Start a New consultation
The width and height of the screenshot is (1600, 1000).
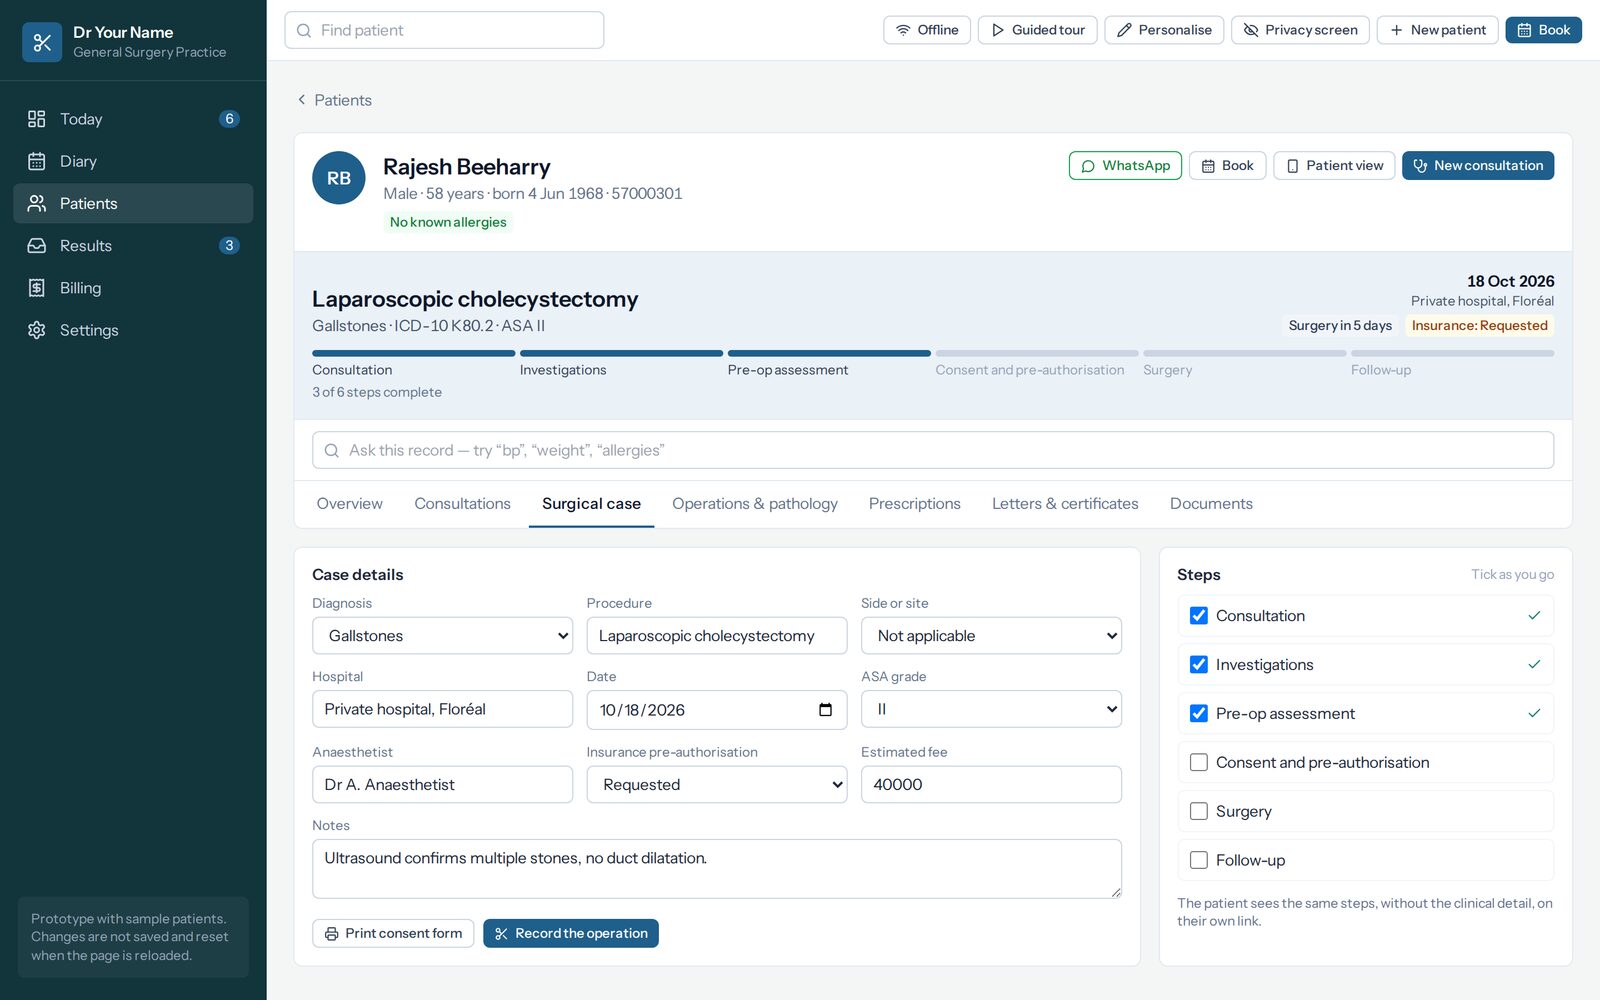pyautogui.click(x=1478, y=166)
